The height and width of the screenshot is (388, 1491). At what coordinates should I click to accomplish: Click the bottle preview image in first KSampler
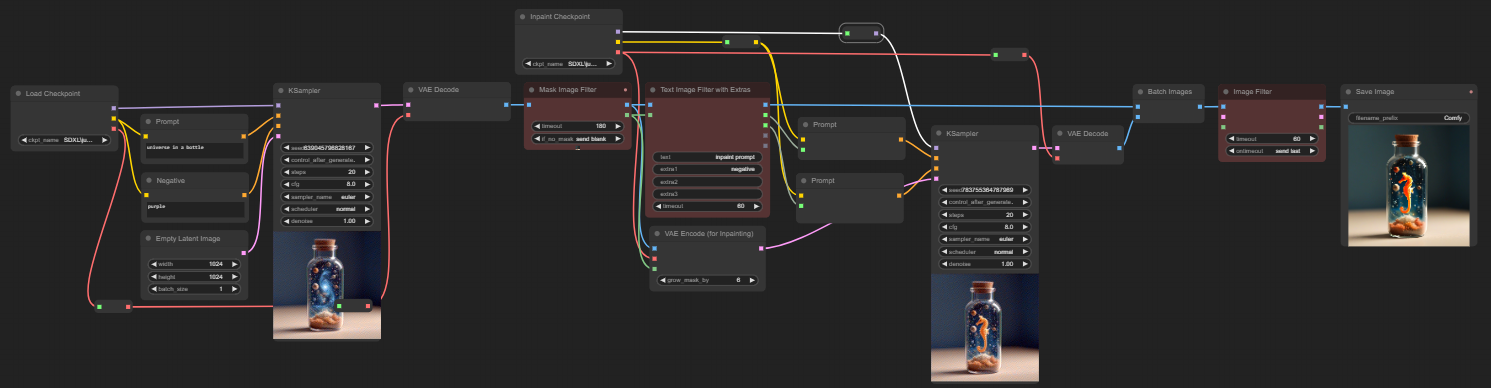pyautogui.click(x=327, y=286)
